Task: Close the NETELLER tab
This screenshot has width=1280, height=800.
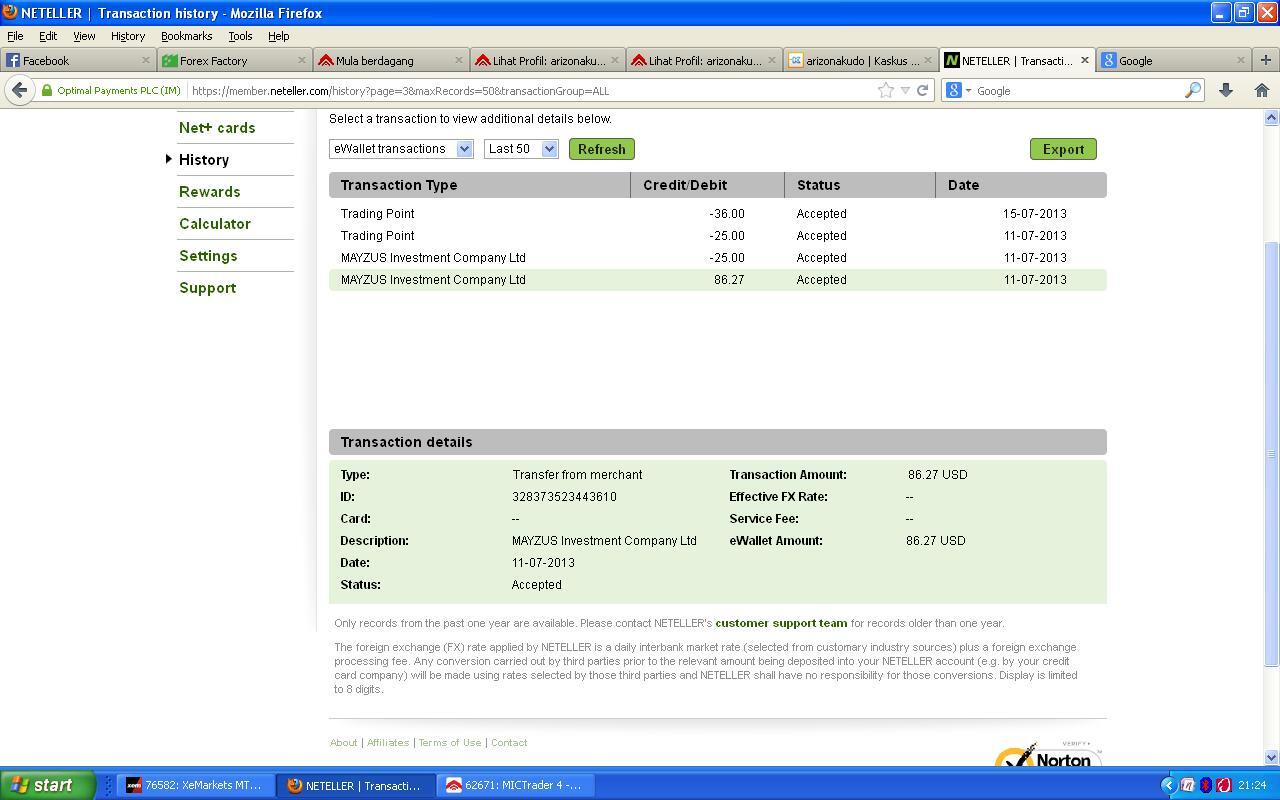Action: (1084, 60)
